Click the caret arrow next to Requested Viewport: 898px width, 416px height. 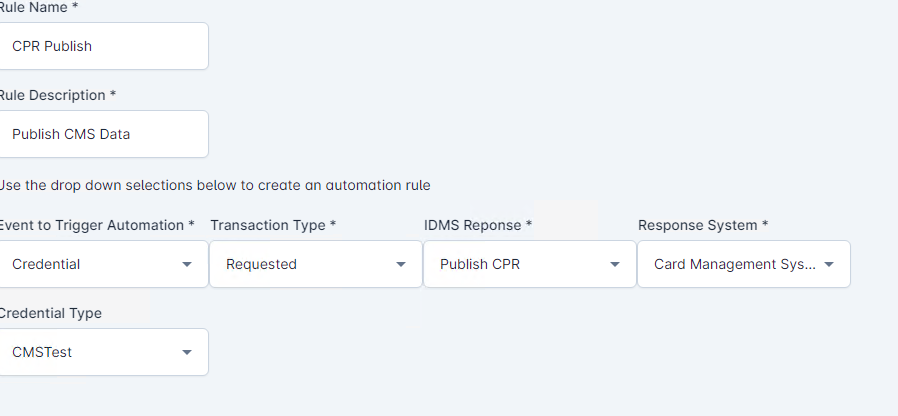401,265
